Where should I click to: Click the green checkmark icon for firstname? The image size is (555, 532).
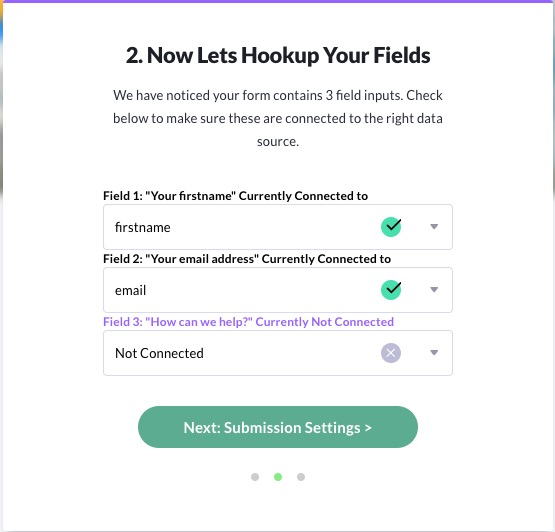(391, 227)
